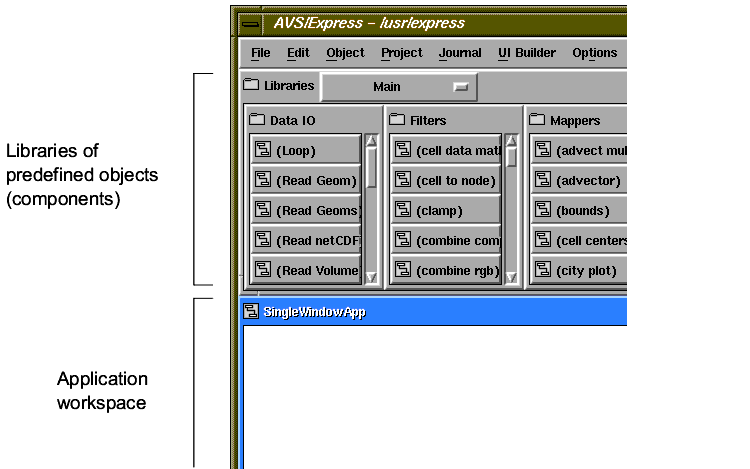
Task: Click the Read Geom object icon
Action: pyautogui.click(x=263, y=181)
